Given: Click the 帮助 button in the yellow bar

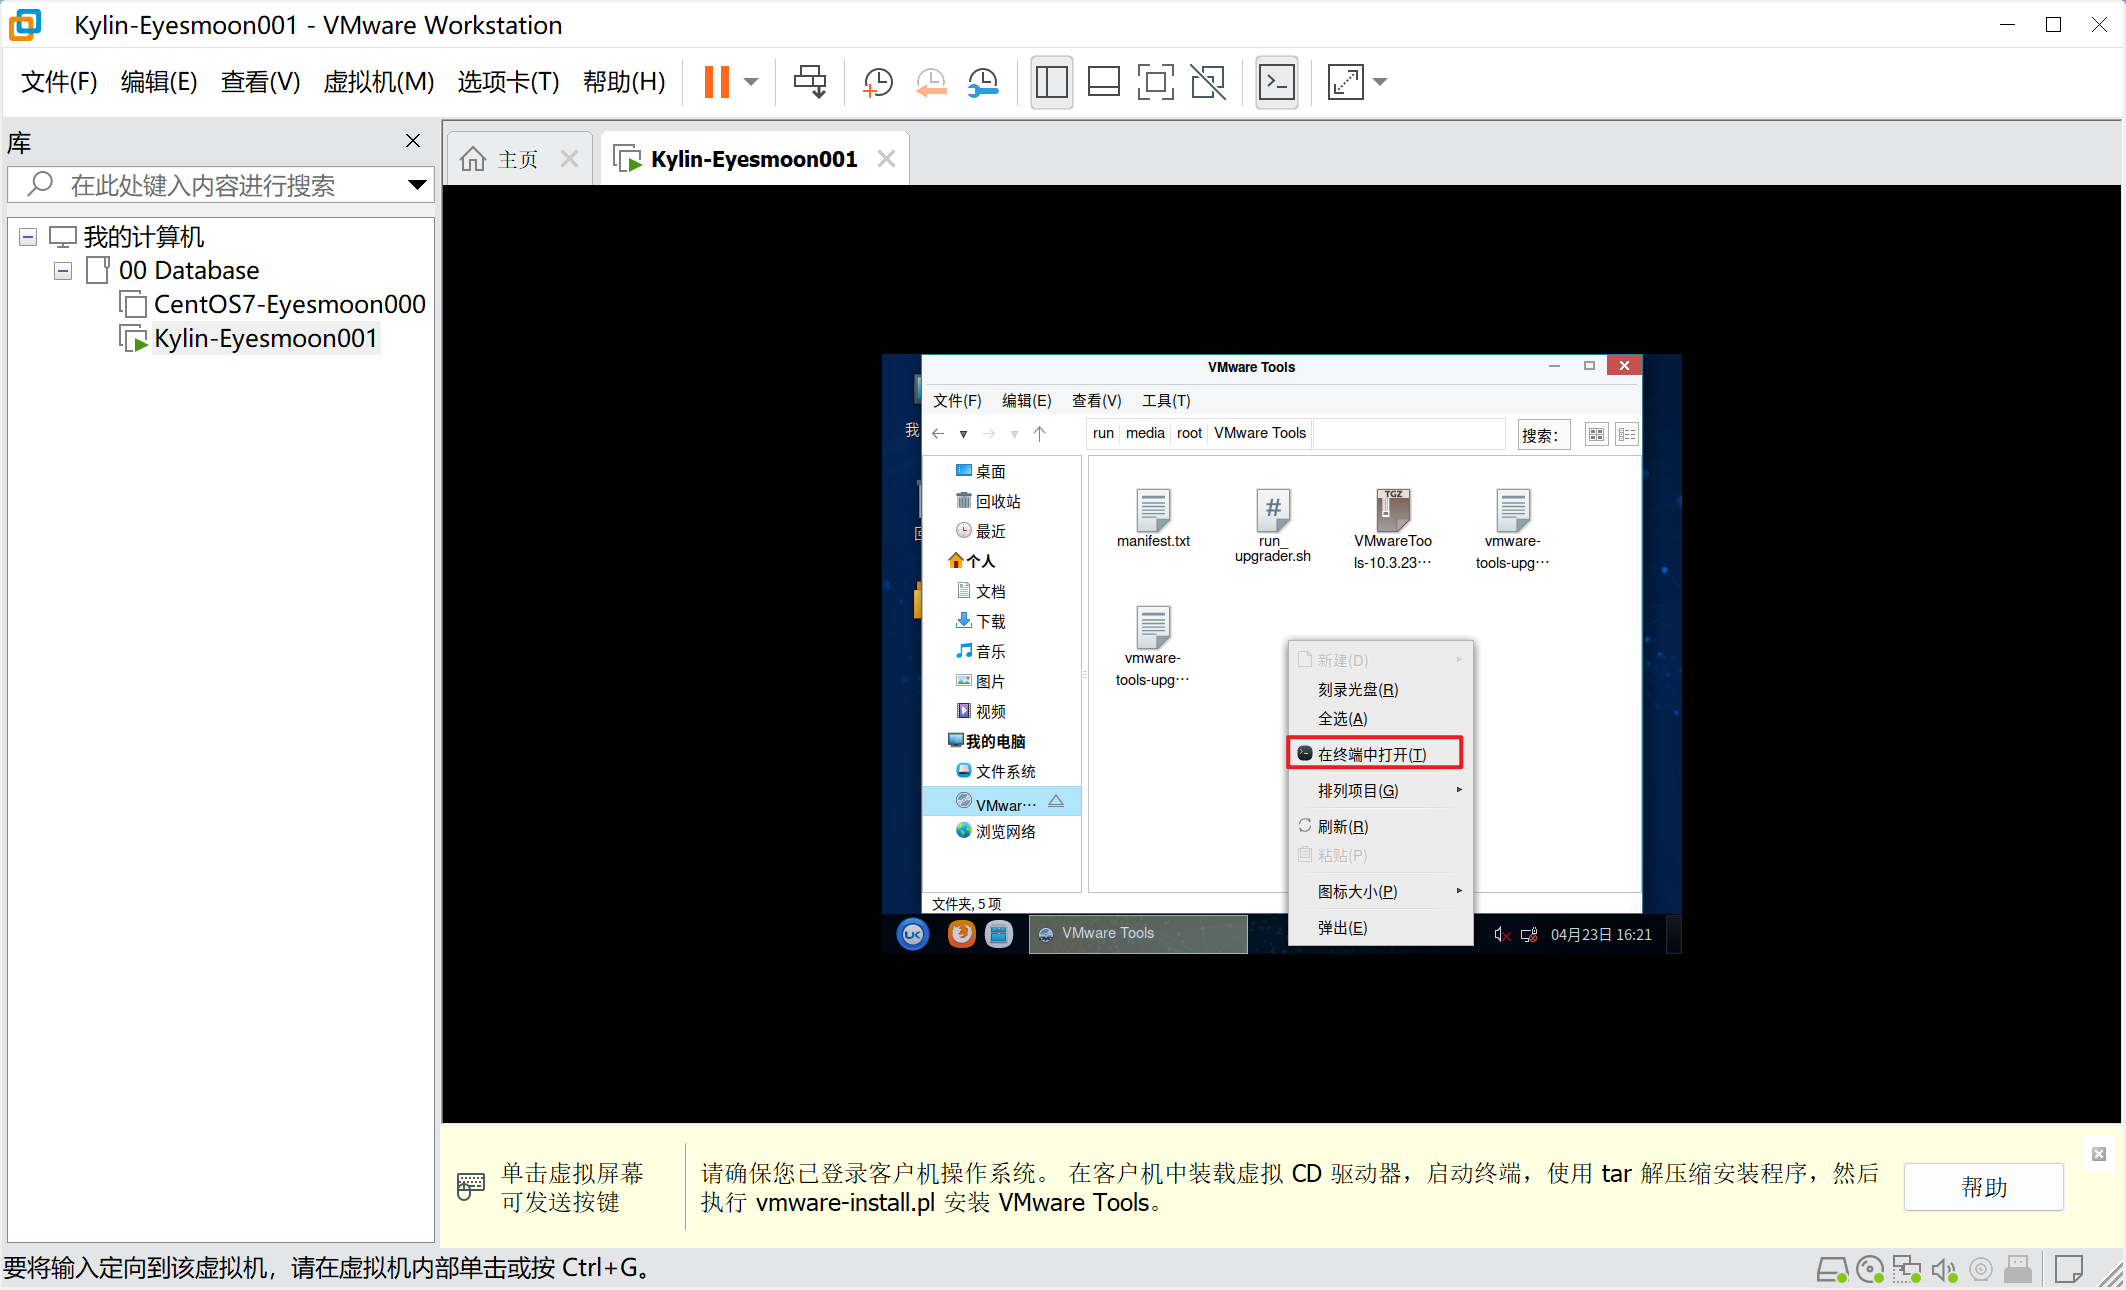Looking at the screenshot, I should (1984, 1187).
